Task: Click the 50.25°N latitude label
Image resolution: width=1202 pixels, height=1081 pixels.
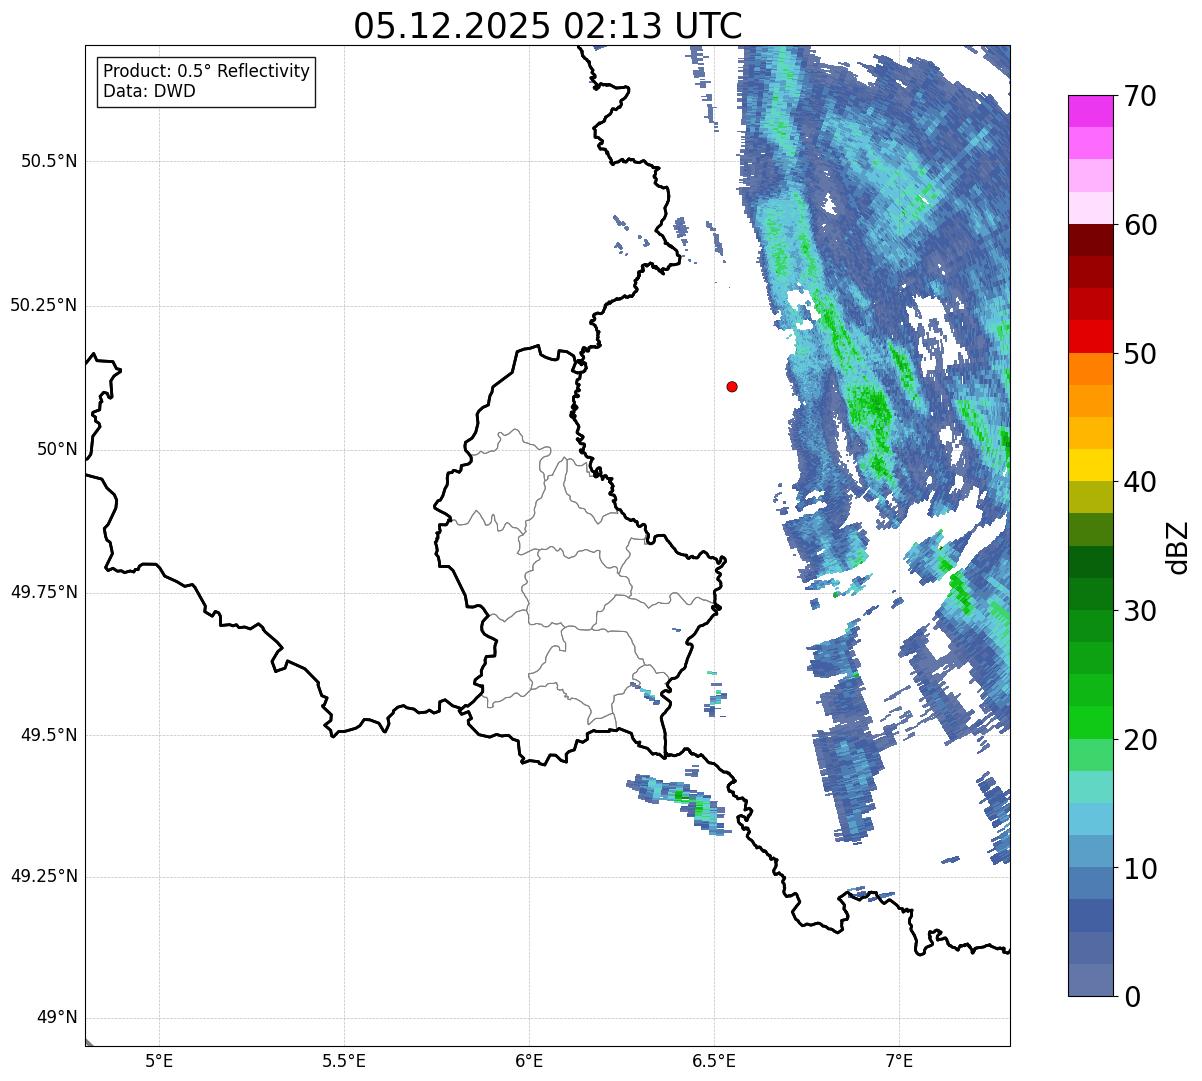Action: (44, 305)
